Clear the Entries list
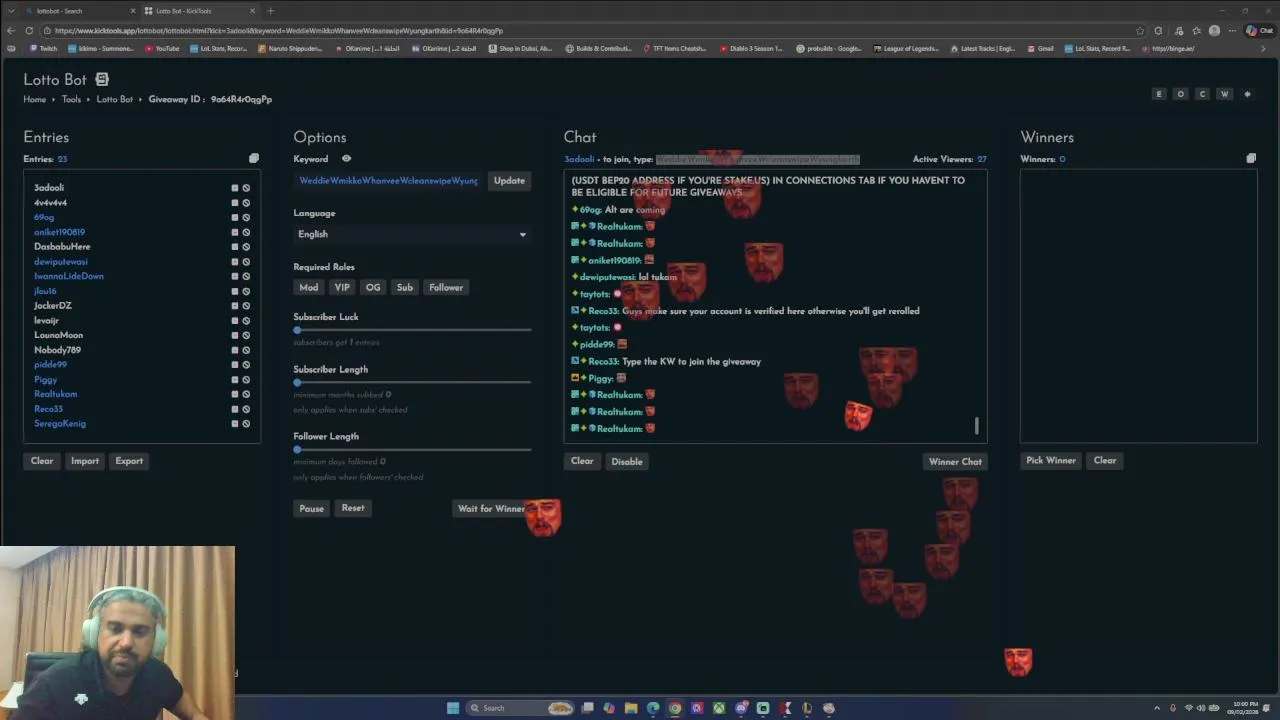The height and width of the screenshot is (720, 1280). (x=42, y=461)
